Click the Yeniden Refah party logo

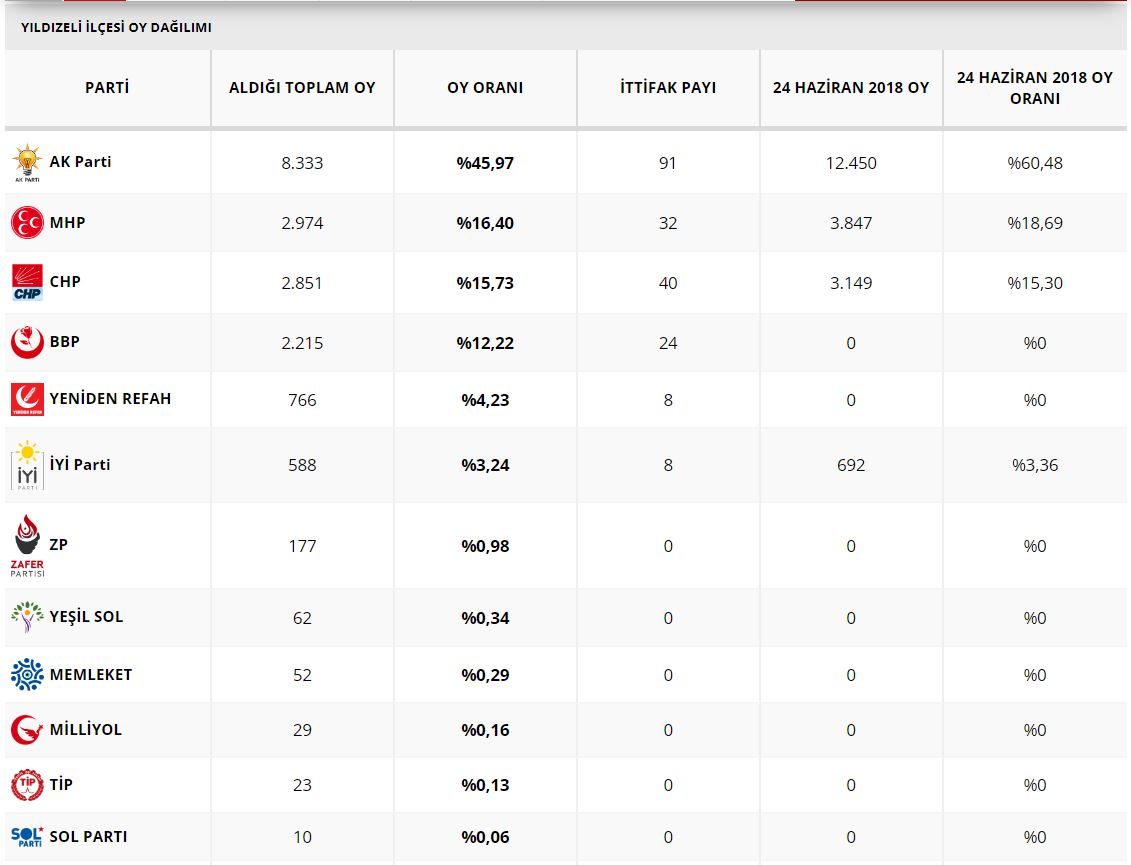[x=27, y=399]
